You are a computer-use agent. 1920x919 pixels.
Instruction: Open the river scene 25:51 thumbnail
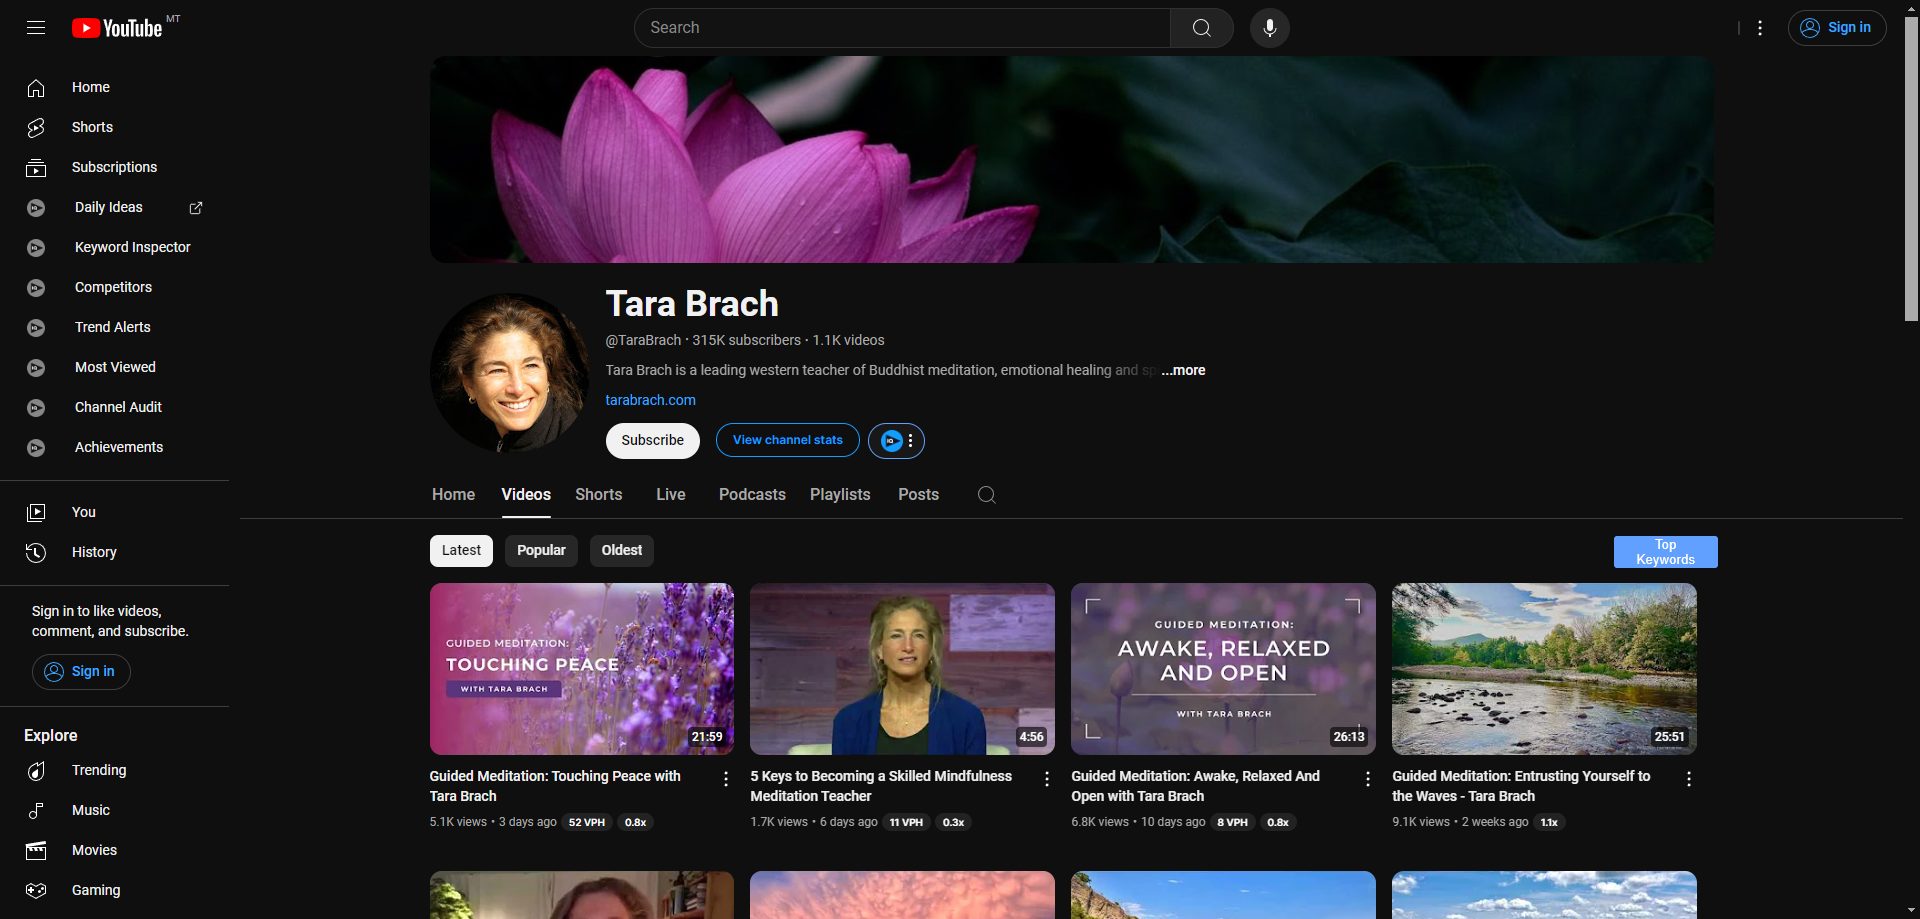coord(1544,669)
